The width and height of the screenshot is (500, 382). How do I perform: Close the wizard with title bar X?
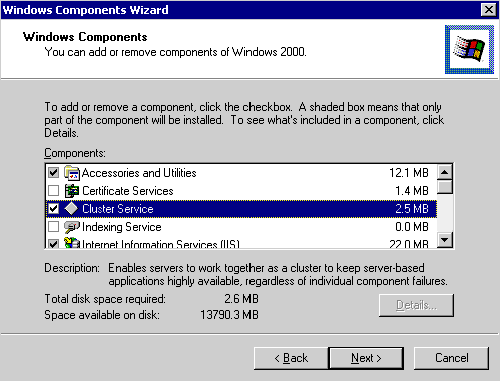[489, 10]
